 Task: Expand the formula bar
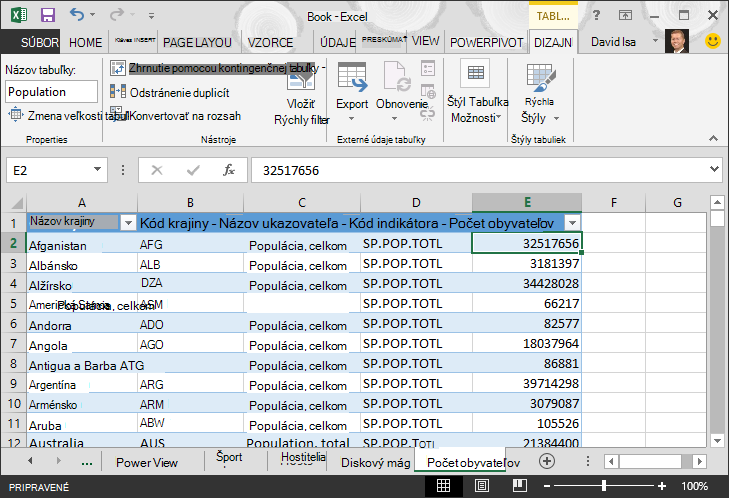[715, 169]
